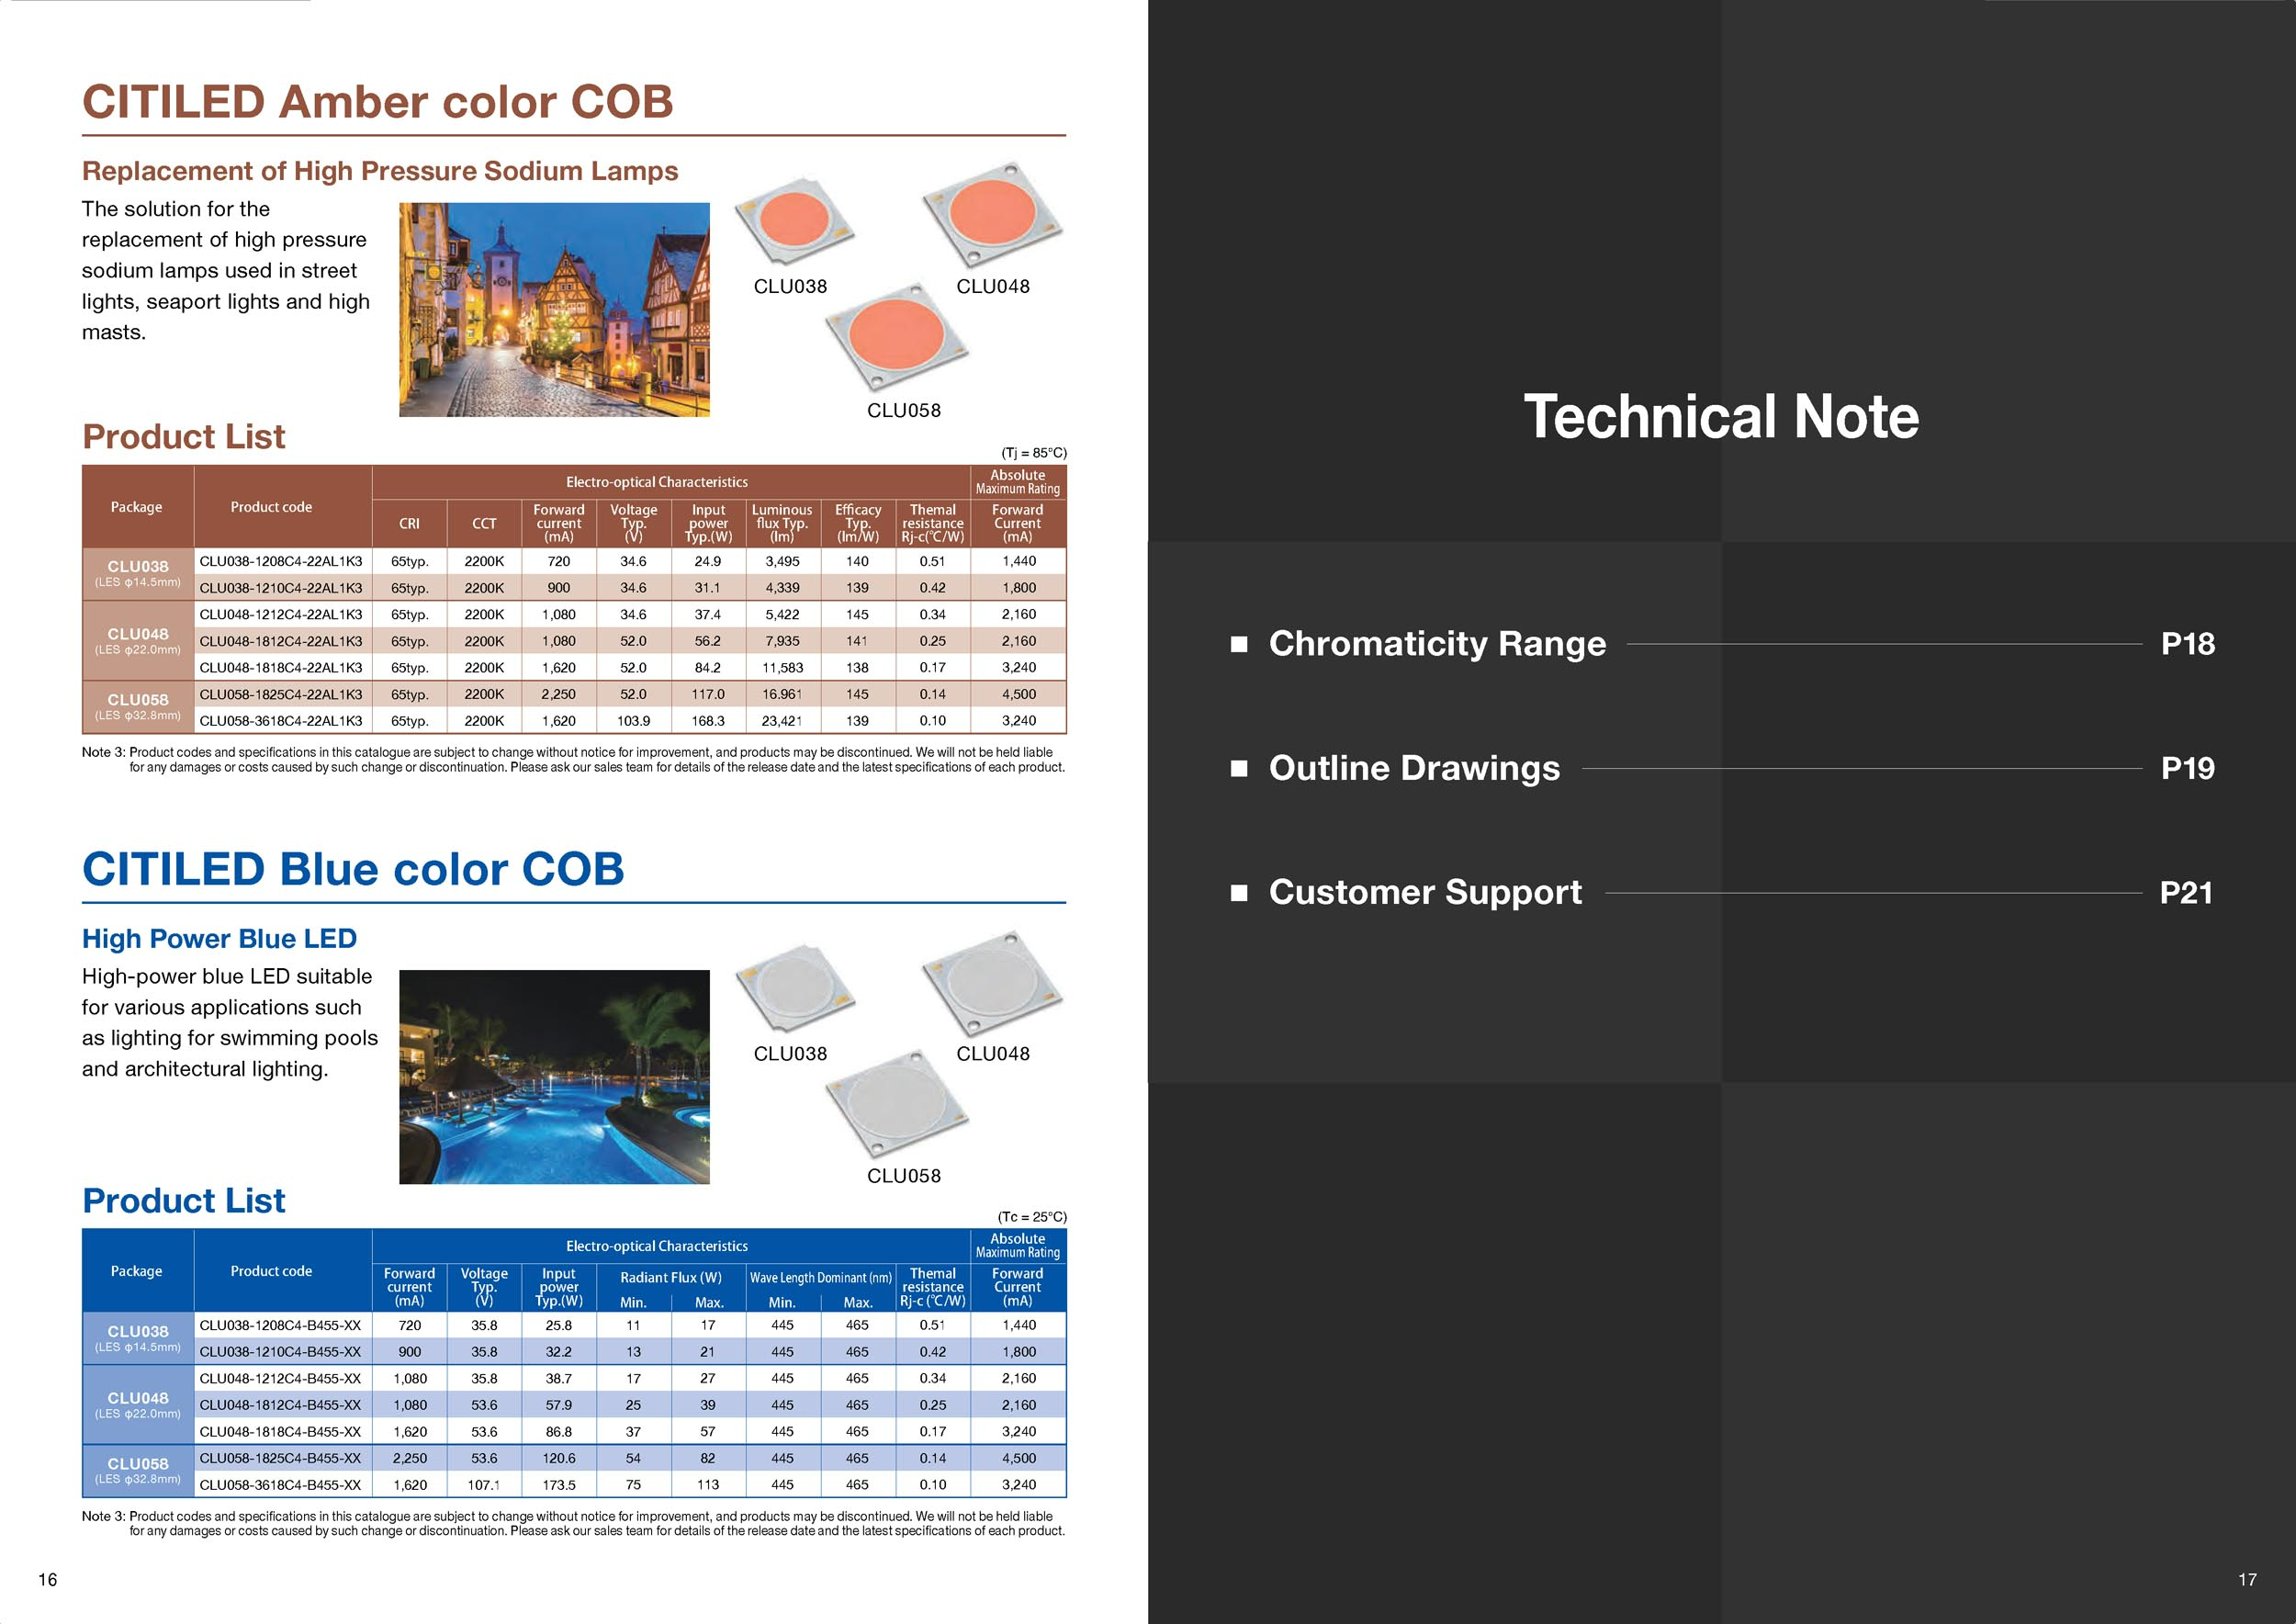Viewport: 2296px width, 1624px height.
Task: Click the Radiant Flux (W) column header
Action: [670, 1278]
